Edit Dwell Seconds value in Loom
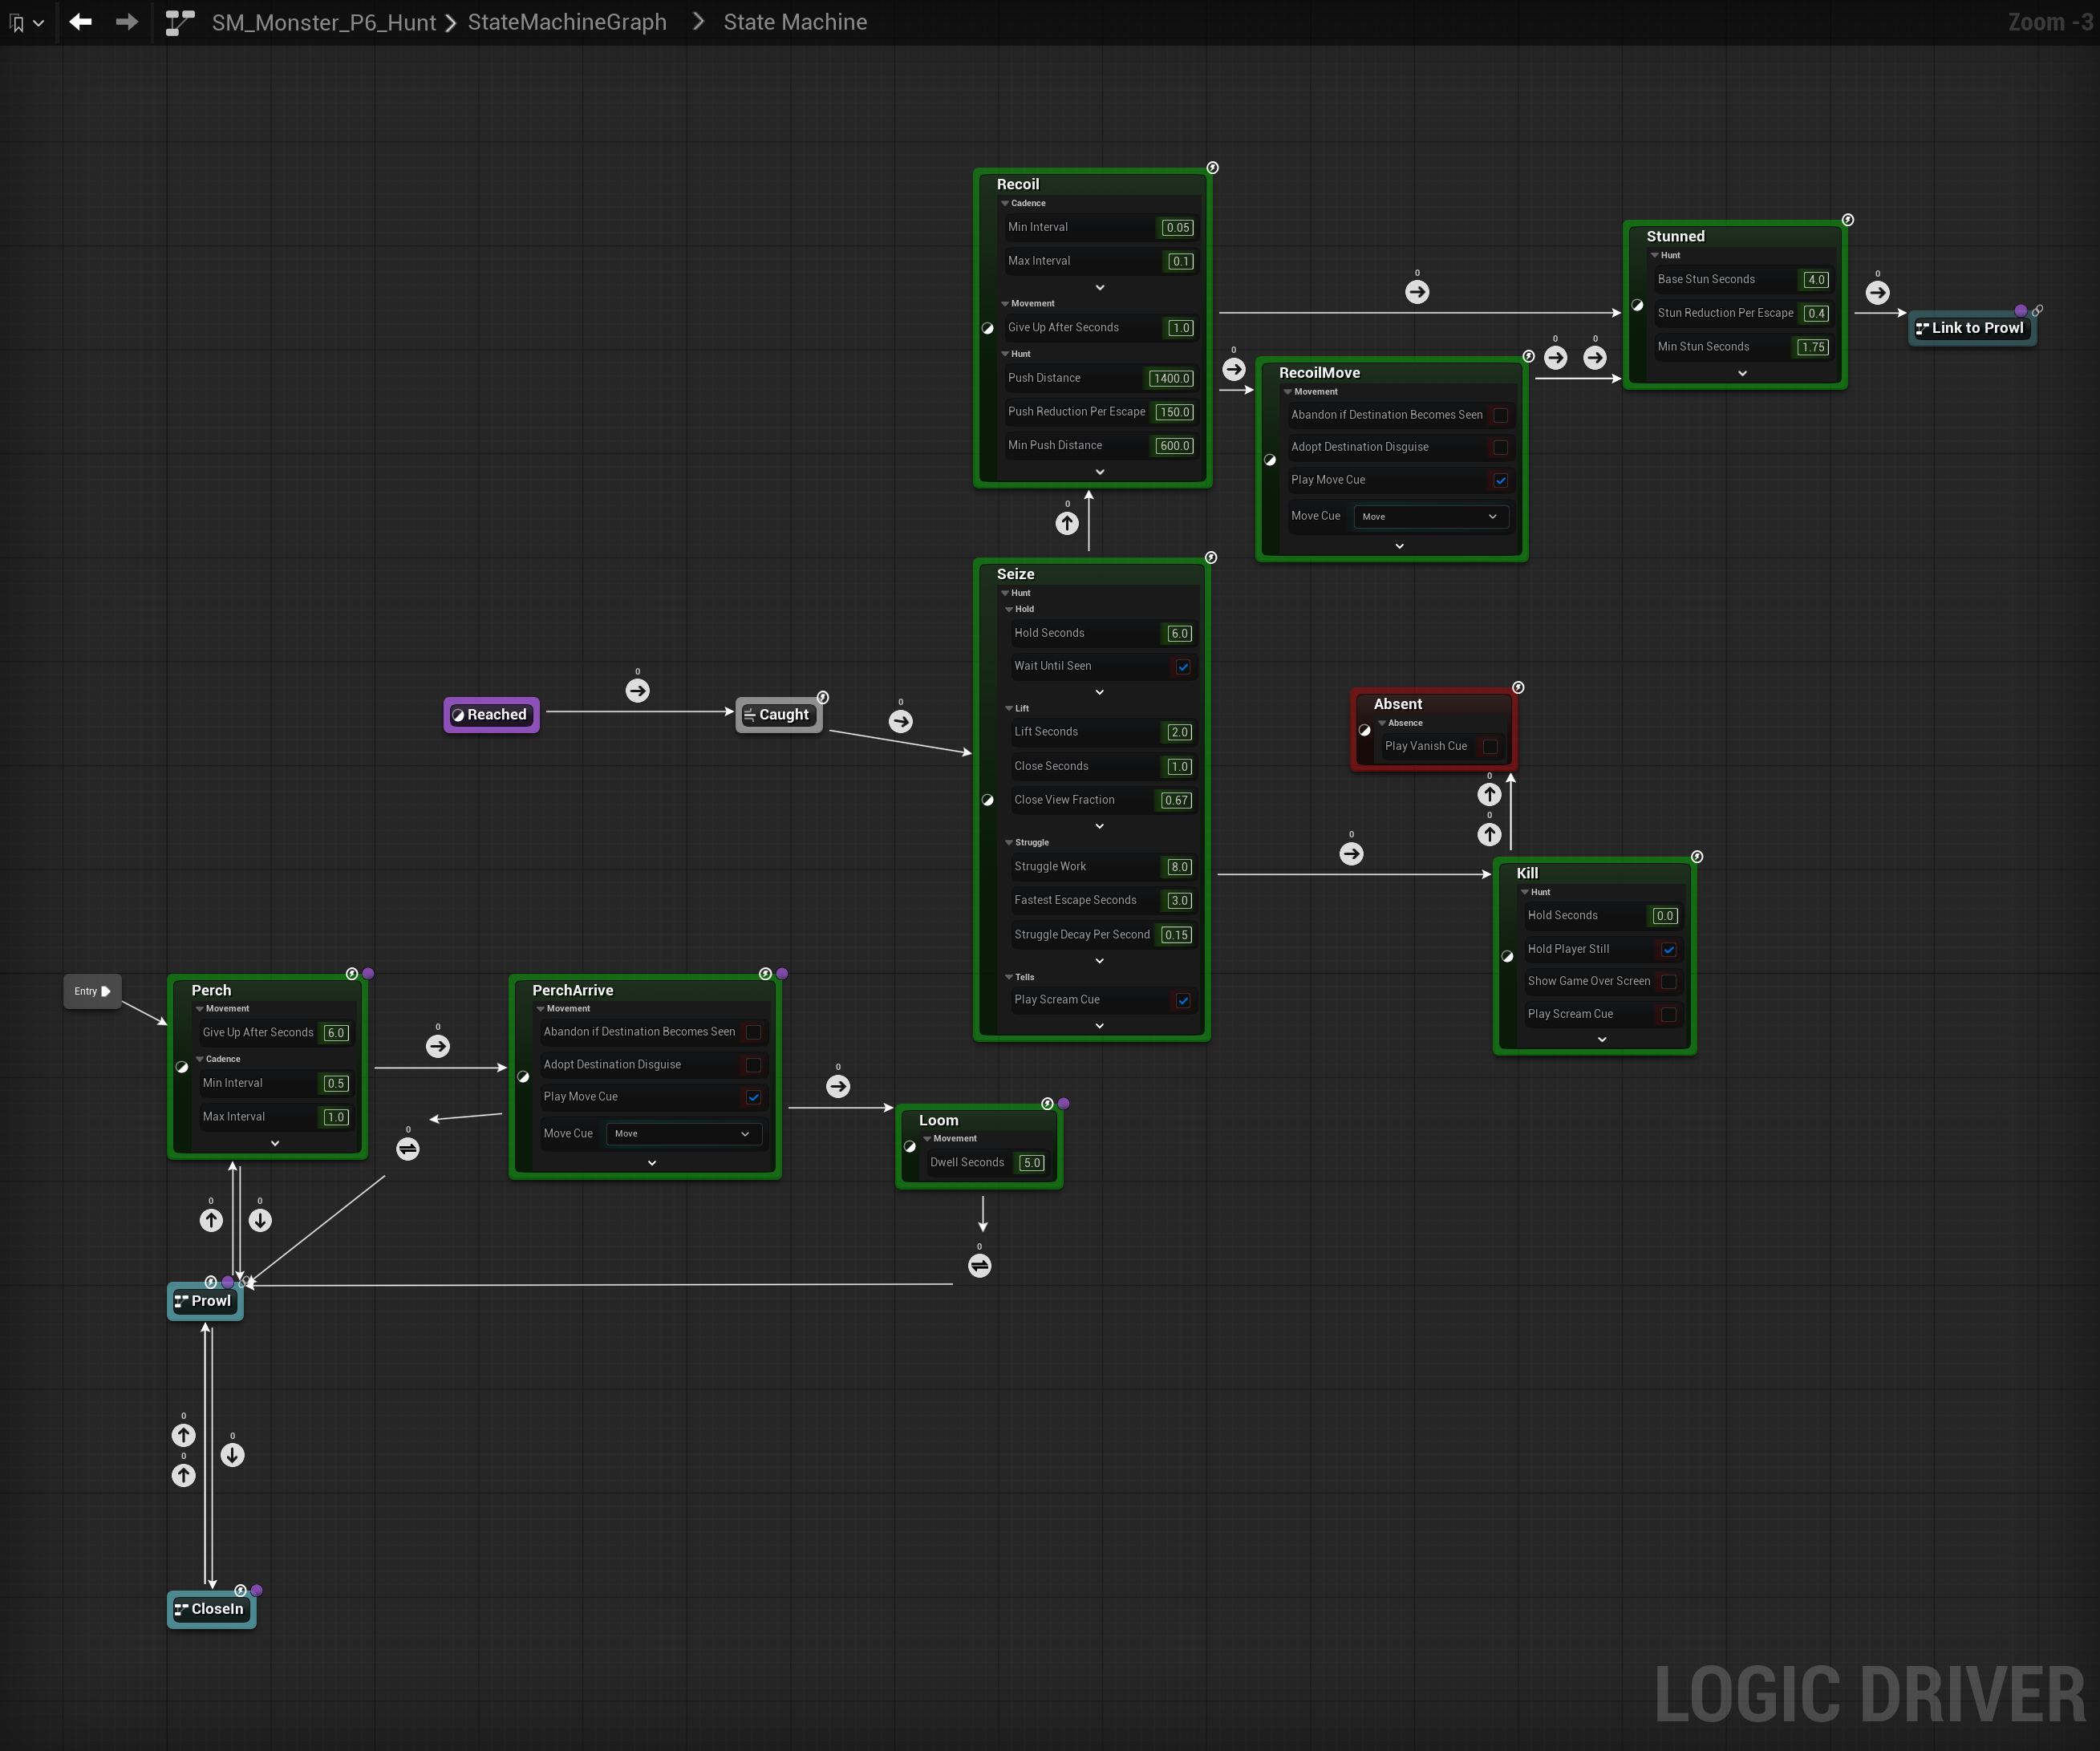 pos(1032,1163)
